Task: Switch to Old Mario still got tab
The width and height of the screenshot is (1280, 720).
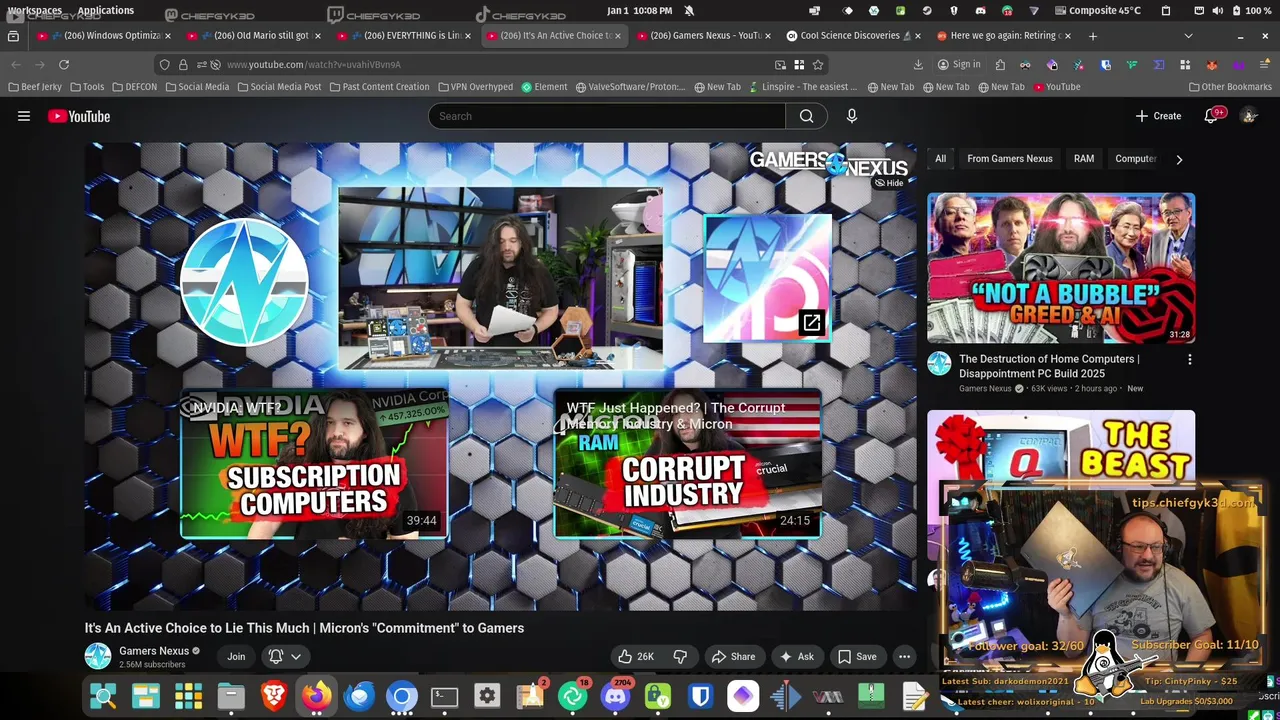Action: pos(254,35)
